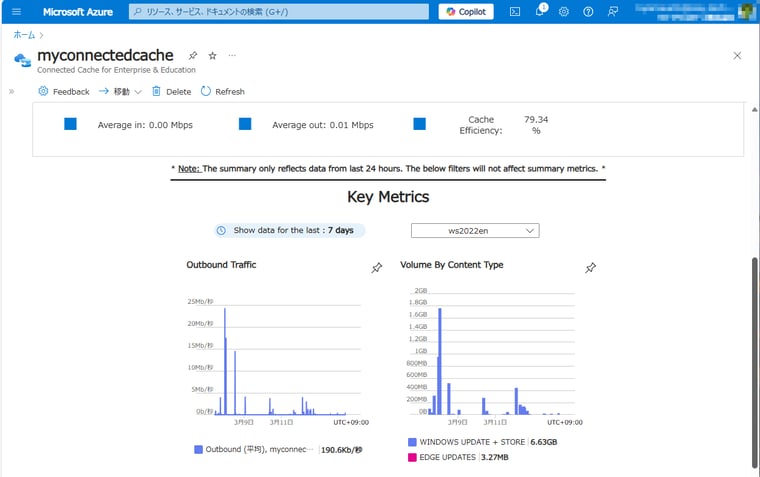Change time range 'Show data for the last 7 days'
Image resolution: width=760 pixels, height=477 pixels.
click(x=290, y=230)
